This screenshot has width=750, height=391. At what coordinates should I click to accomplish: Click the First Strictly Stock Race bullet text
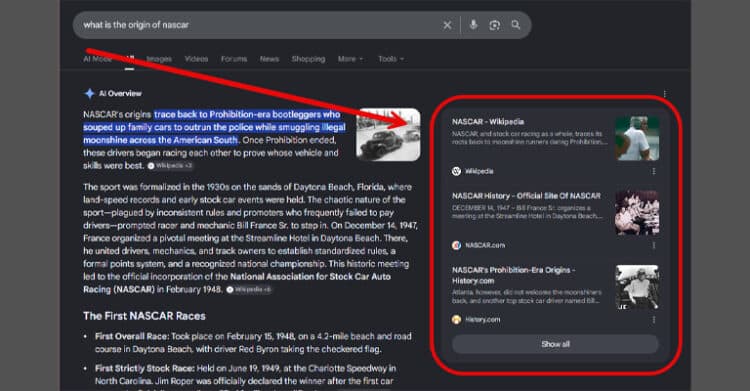pyautogui.click(x=245, y=375)
